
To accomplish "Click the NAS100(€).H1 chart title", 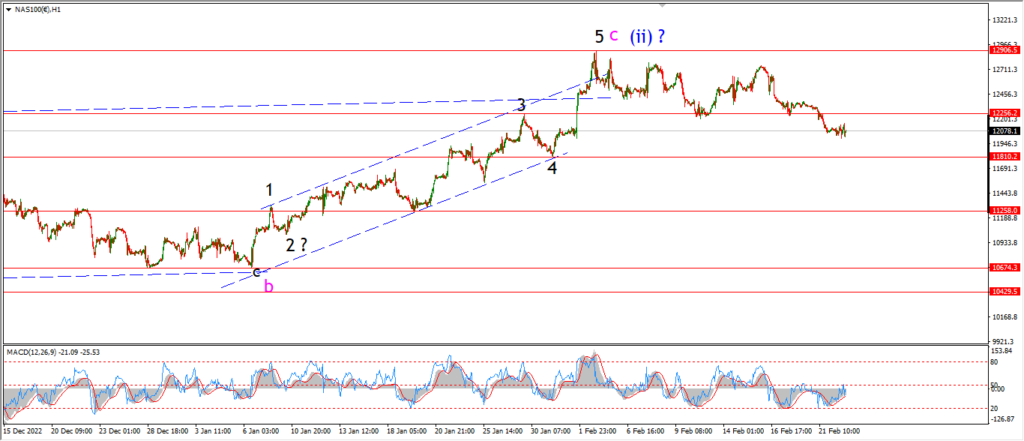I will click(36, 10).
